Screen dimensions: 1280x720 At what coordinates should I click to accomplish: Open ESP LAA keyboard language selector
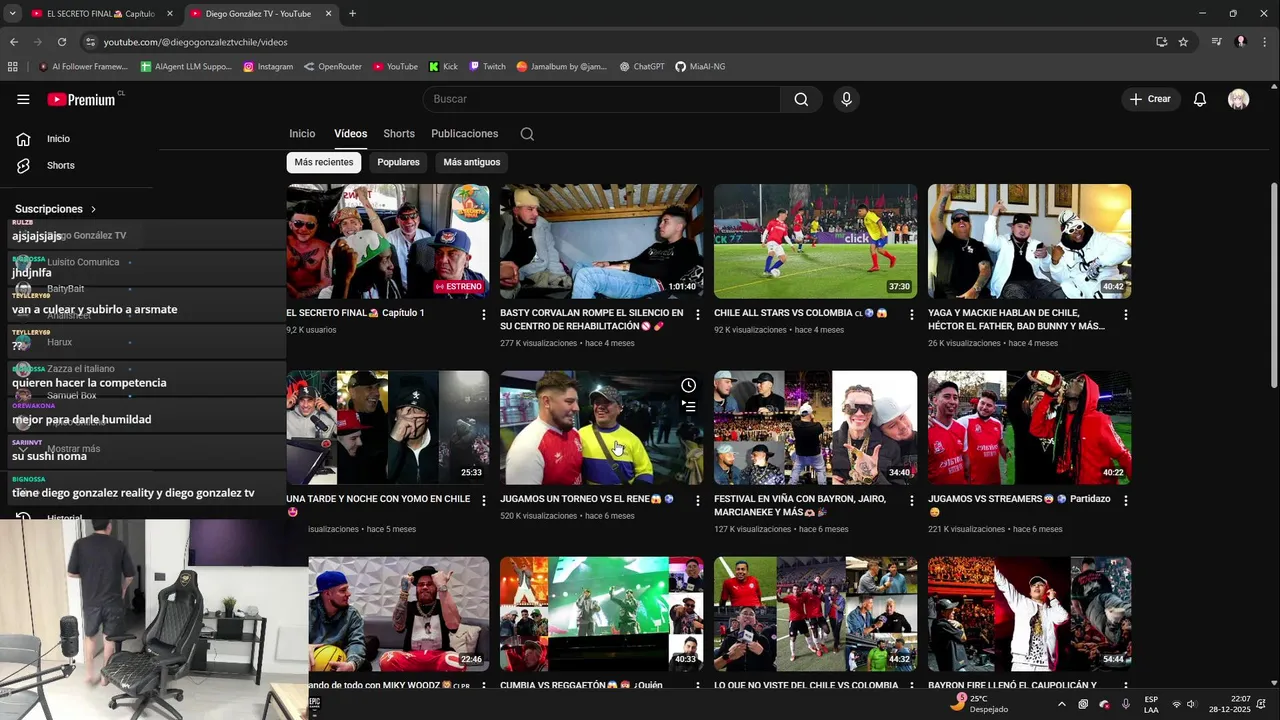[1151, 704]
